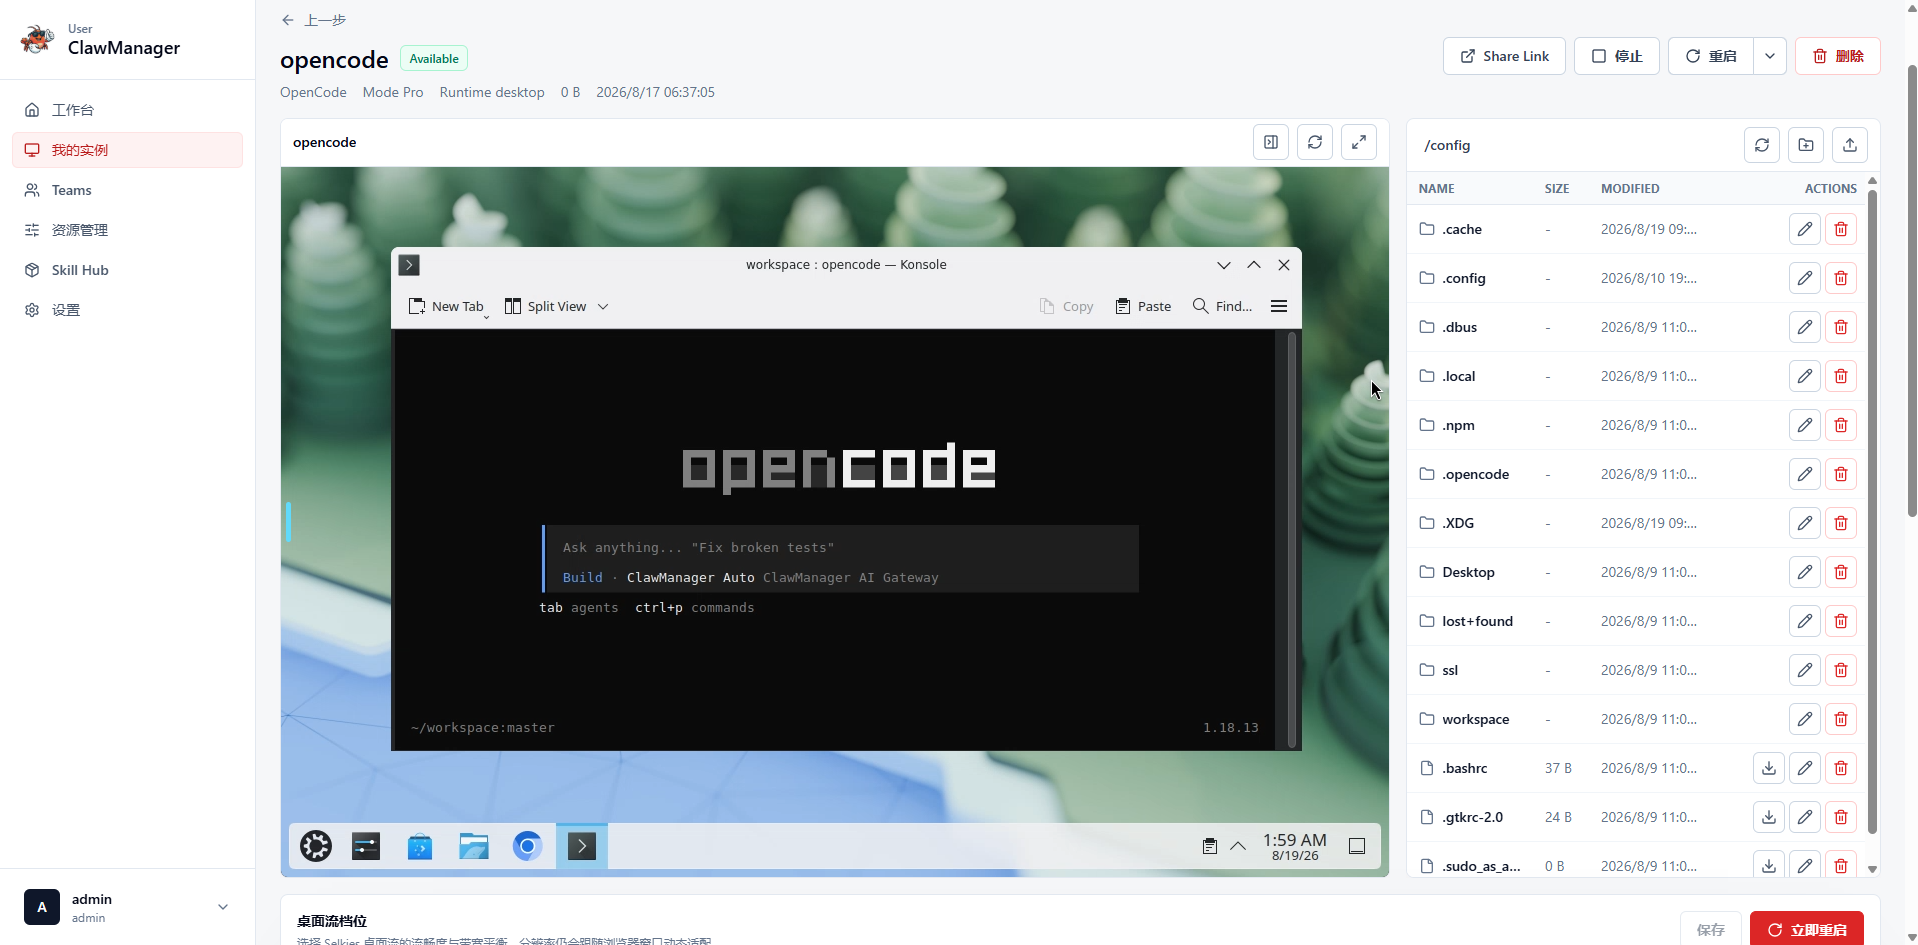This screenshot has width=1918, height=945.
Task: Rename the Desktop folder
Action: tap(1805, 572)
